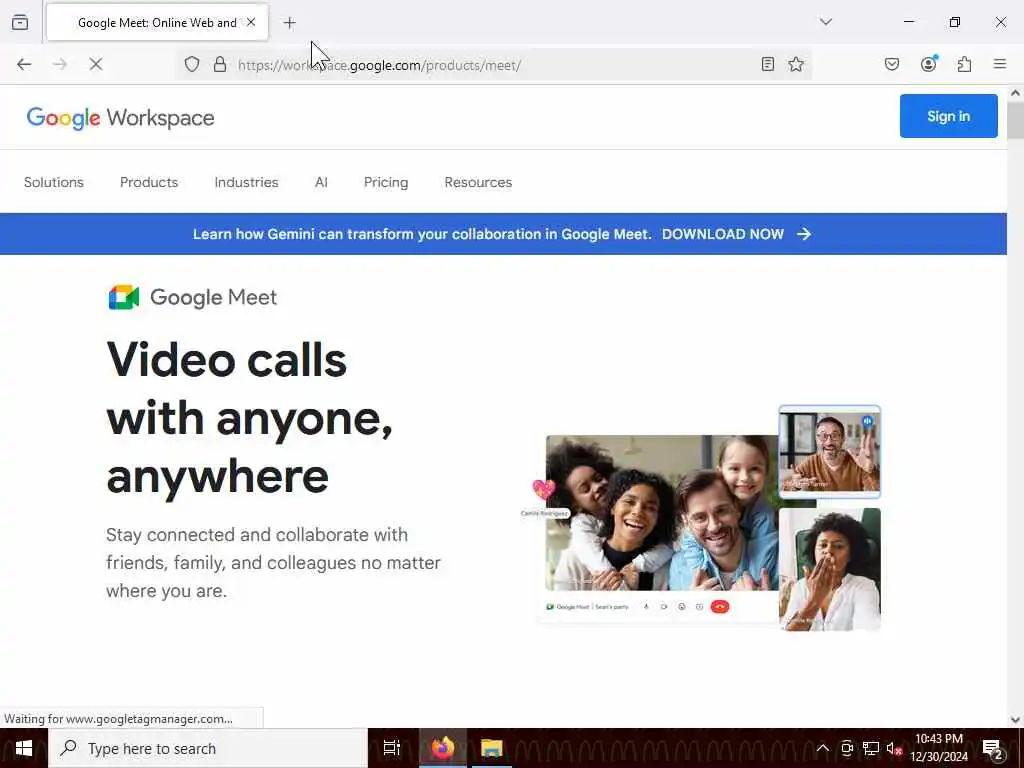Open the Firefox hamburger application menu
The image size is (1024, 768).
[x=1000, y=64]
